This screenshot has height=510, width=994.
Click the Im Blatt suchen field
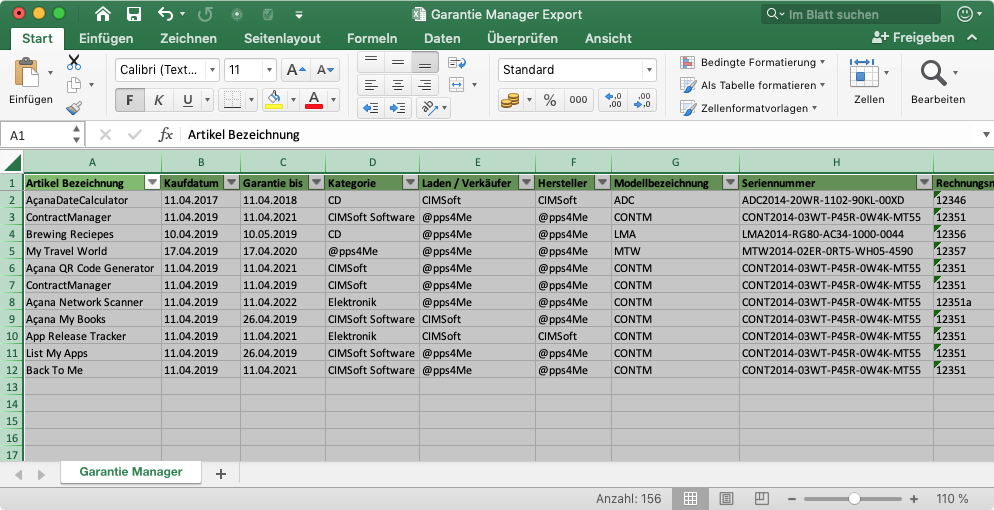pos(852,14)
